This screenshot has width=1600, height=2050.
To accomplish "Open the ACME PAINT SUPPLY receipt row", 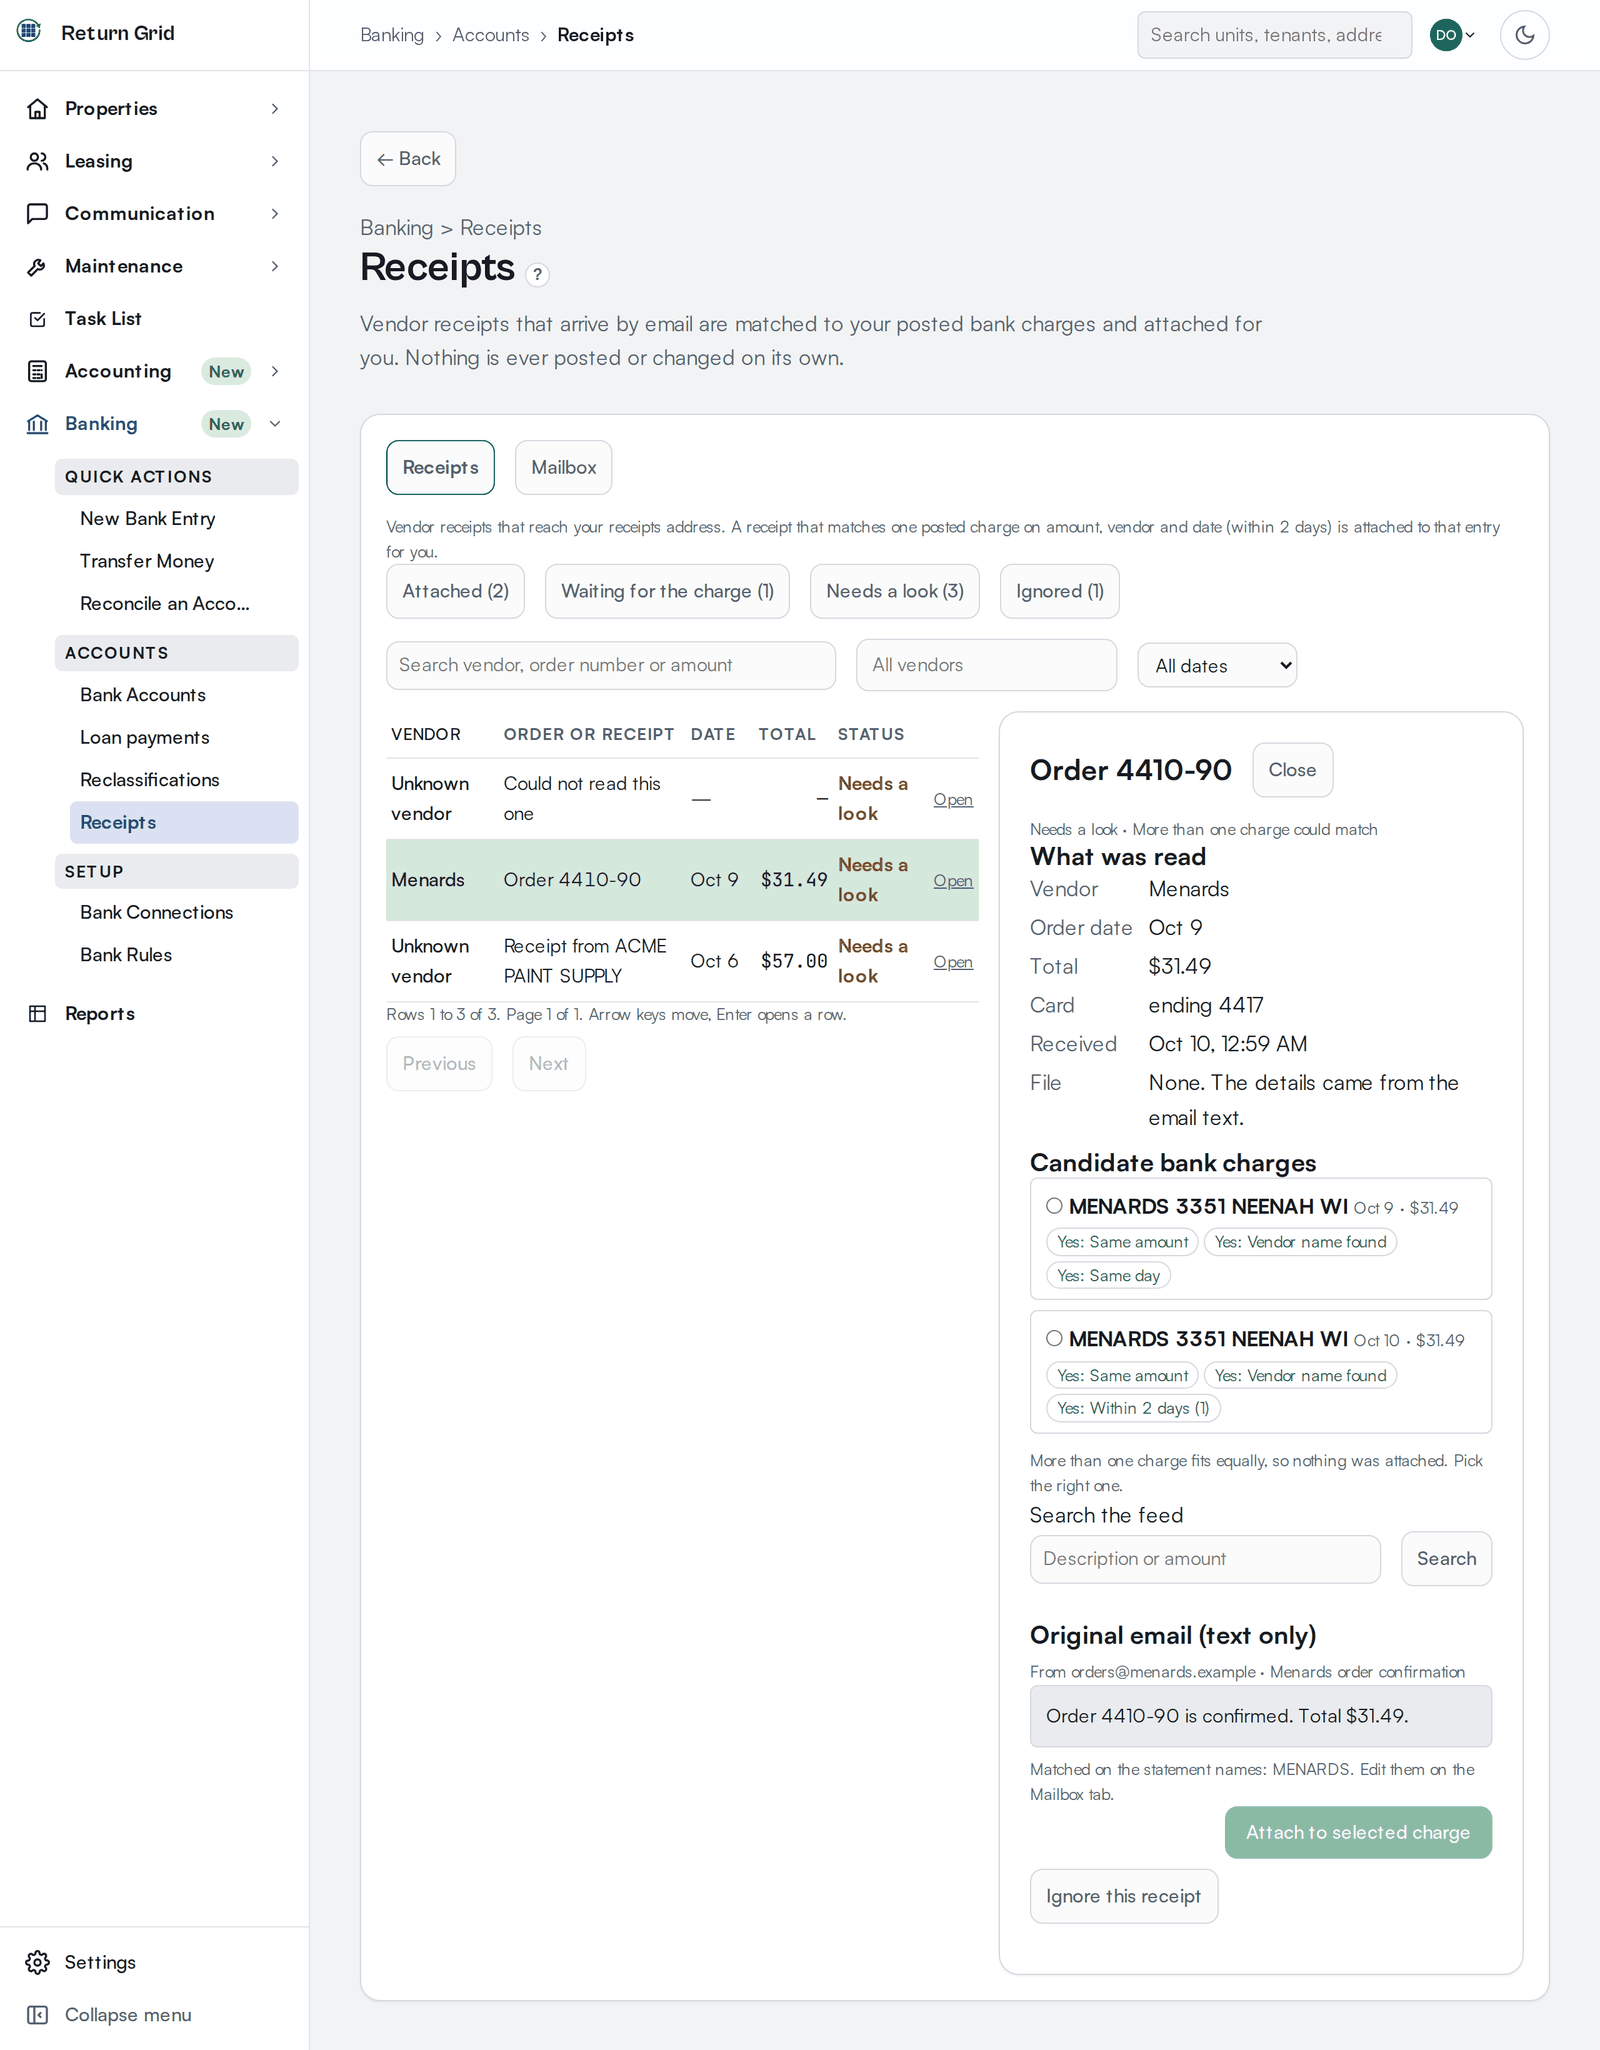I will (x=953, y=962).
